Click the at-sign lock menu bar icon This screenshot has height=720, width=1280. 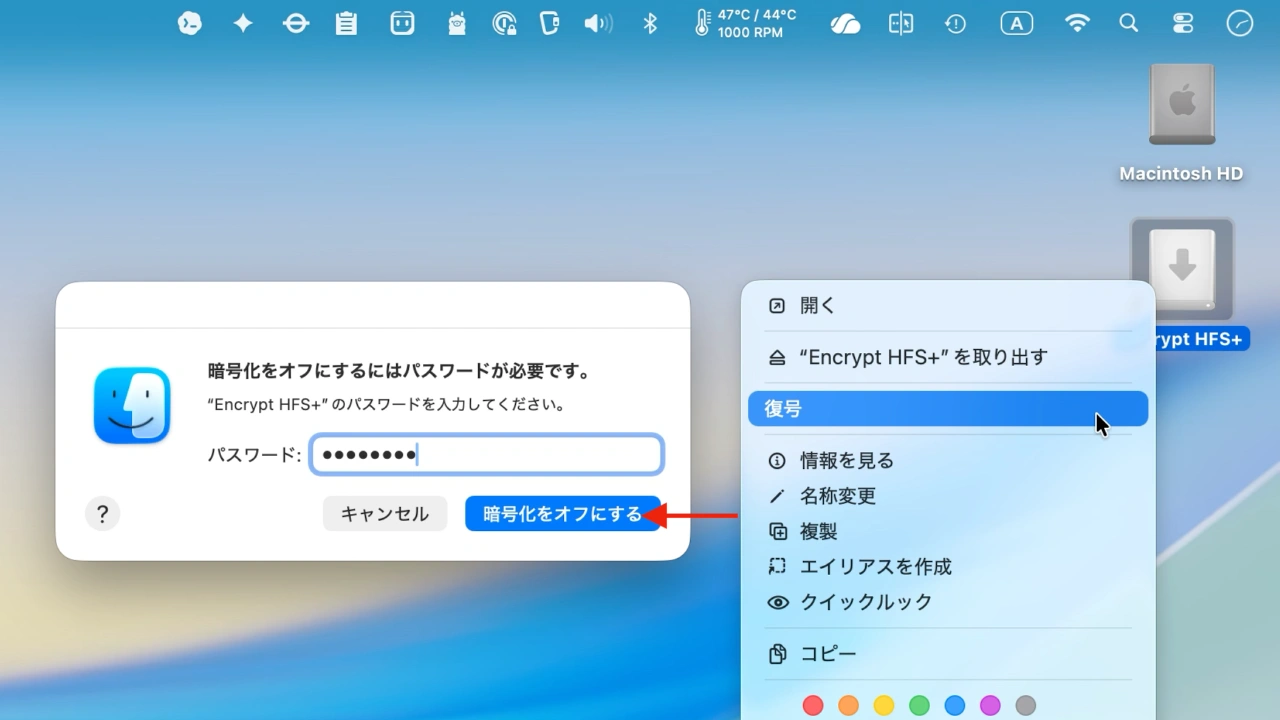click(504, 23)
